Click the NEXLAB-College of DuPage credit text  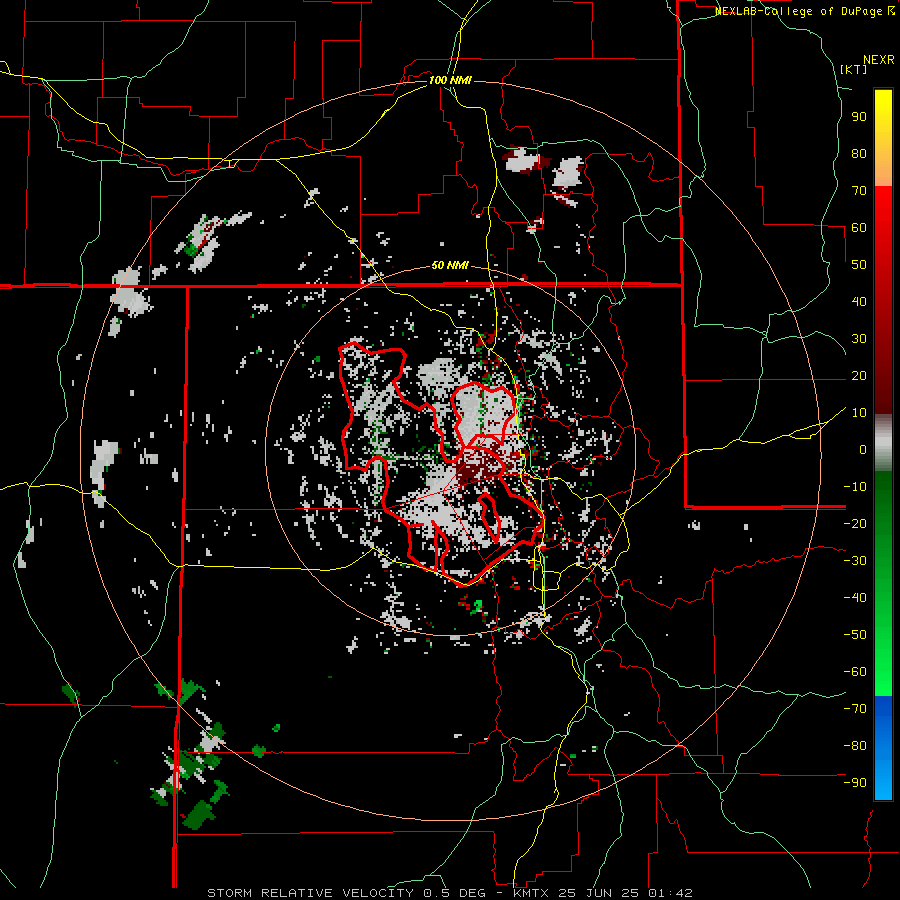click(804, 11)
